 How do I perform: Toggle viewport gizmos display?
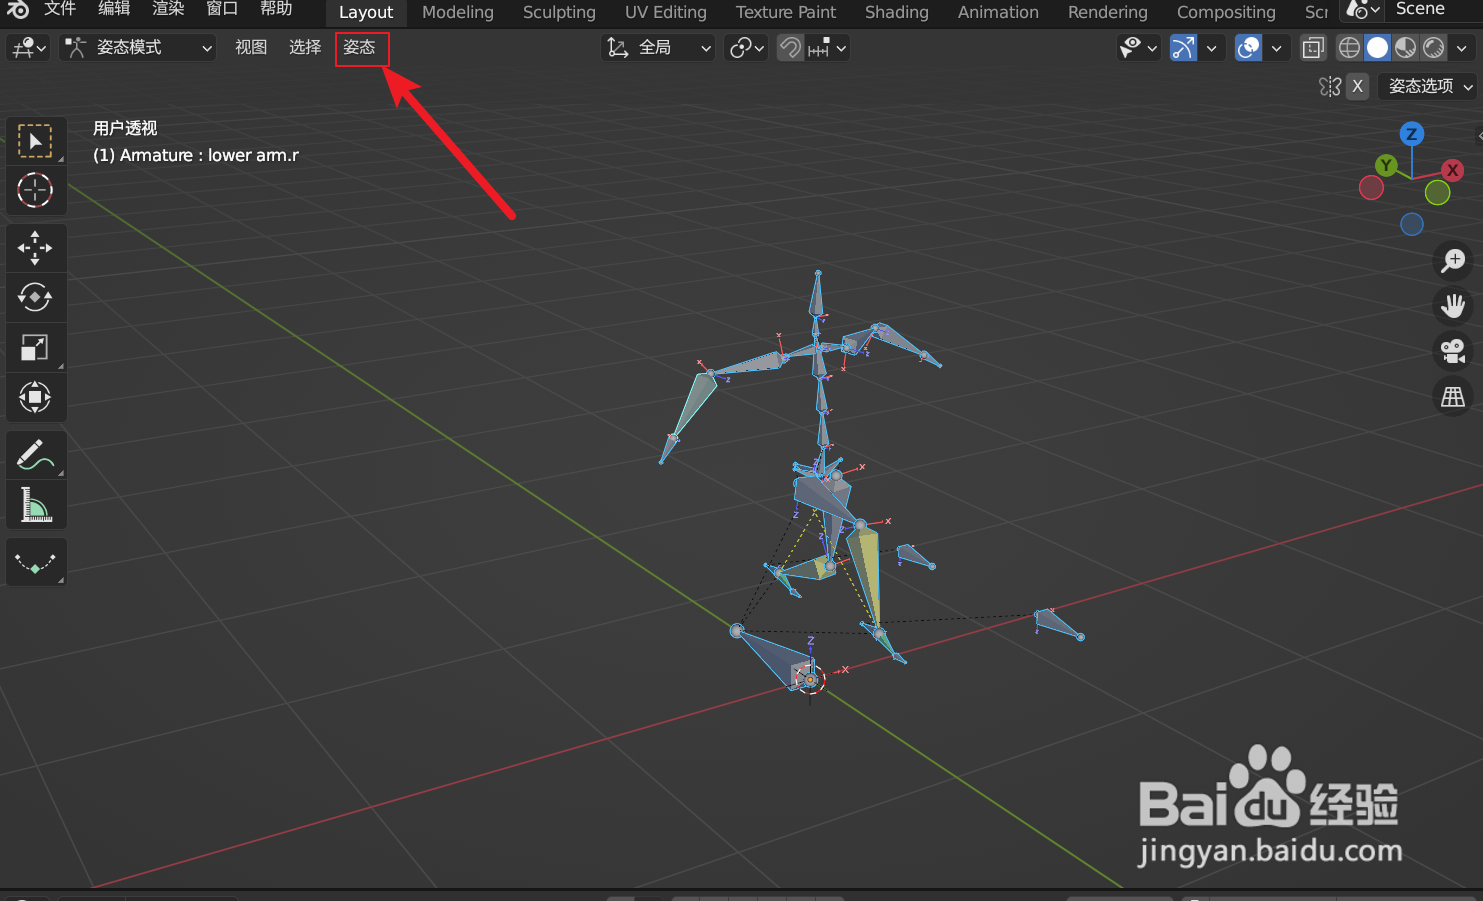tap(1183, 47)
